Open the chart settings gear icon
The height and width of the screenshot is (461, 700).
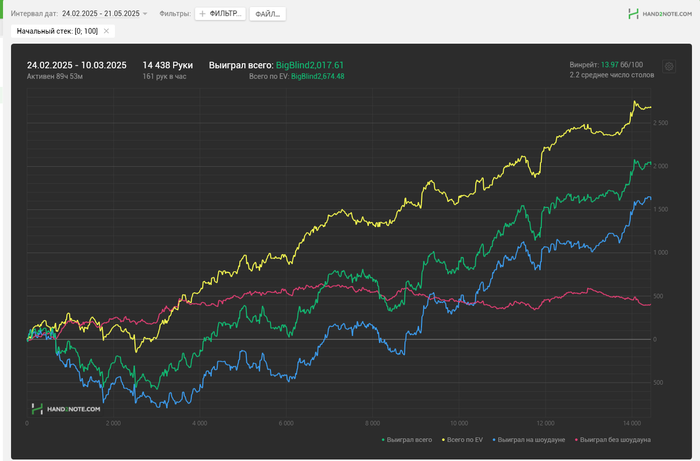click(669, 66)
